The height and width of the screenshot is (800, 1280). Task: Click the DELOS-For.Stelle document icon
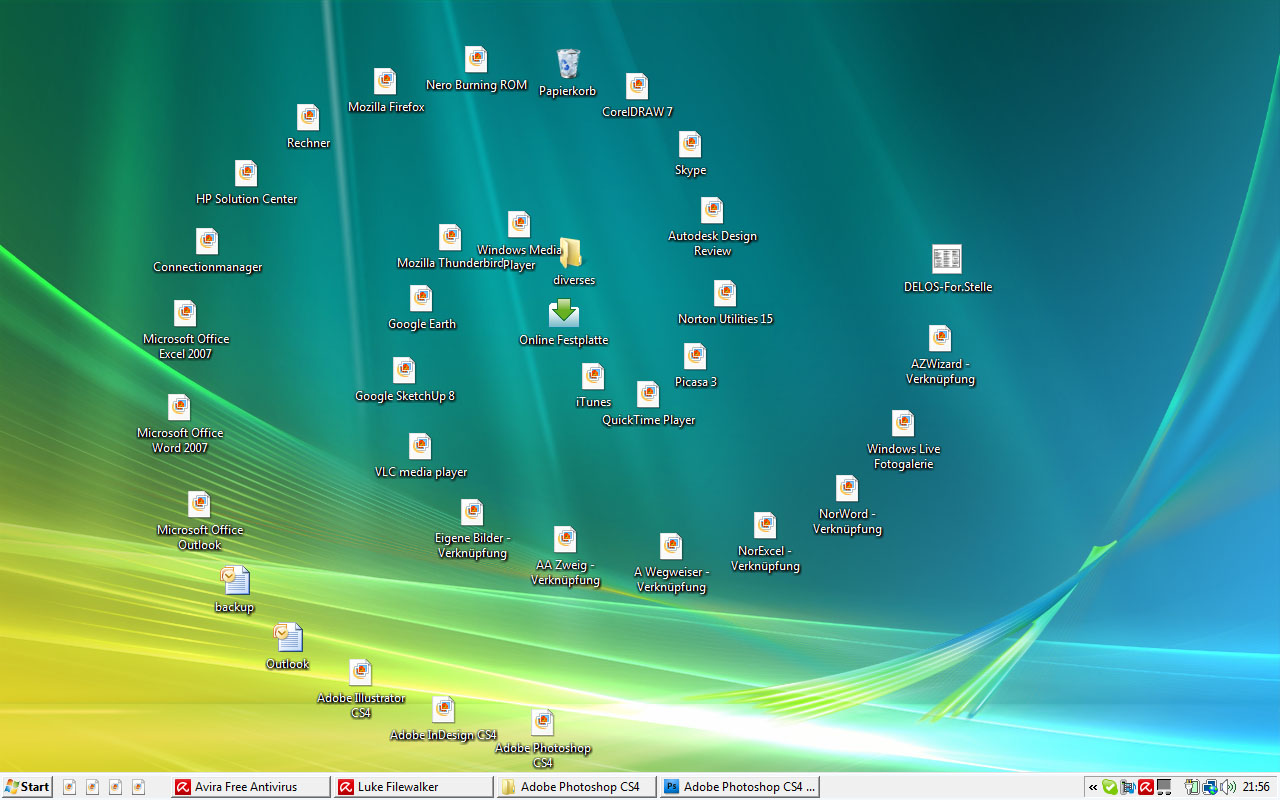946,260
